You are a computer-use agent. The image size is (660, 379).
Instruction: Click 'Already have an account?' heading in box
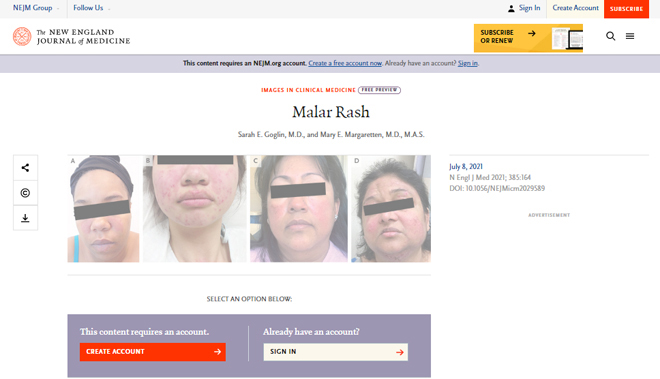click(x=311, y=332)
